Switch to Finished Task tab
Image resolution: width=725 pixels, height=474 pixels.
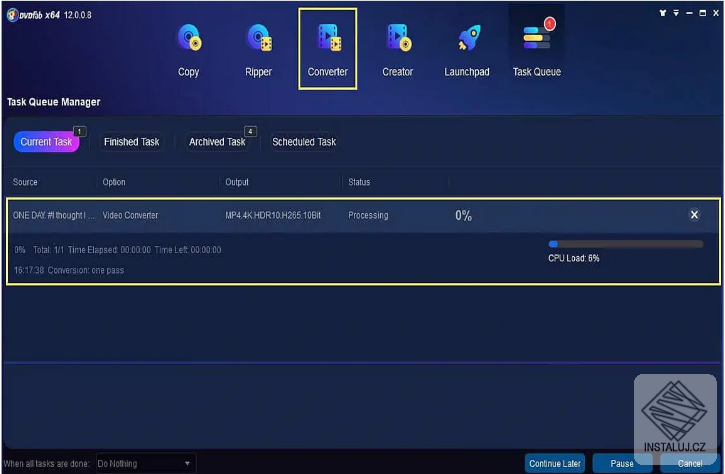(x=132, y=142)
